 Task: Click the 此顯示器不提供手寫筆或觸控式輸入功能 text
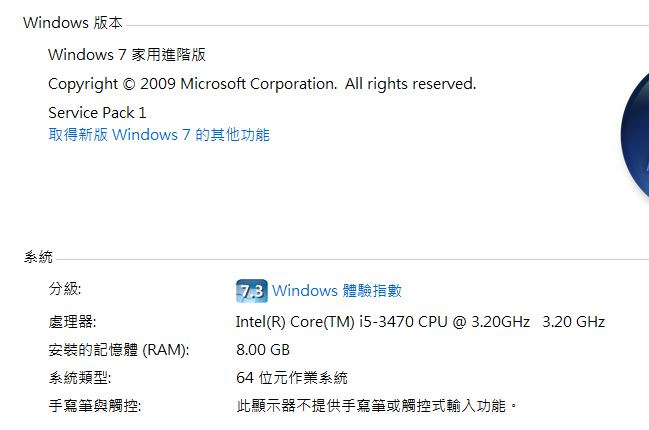tap(377, 406)
